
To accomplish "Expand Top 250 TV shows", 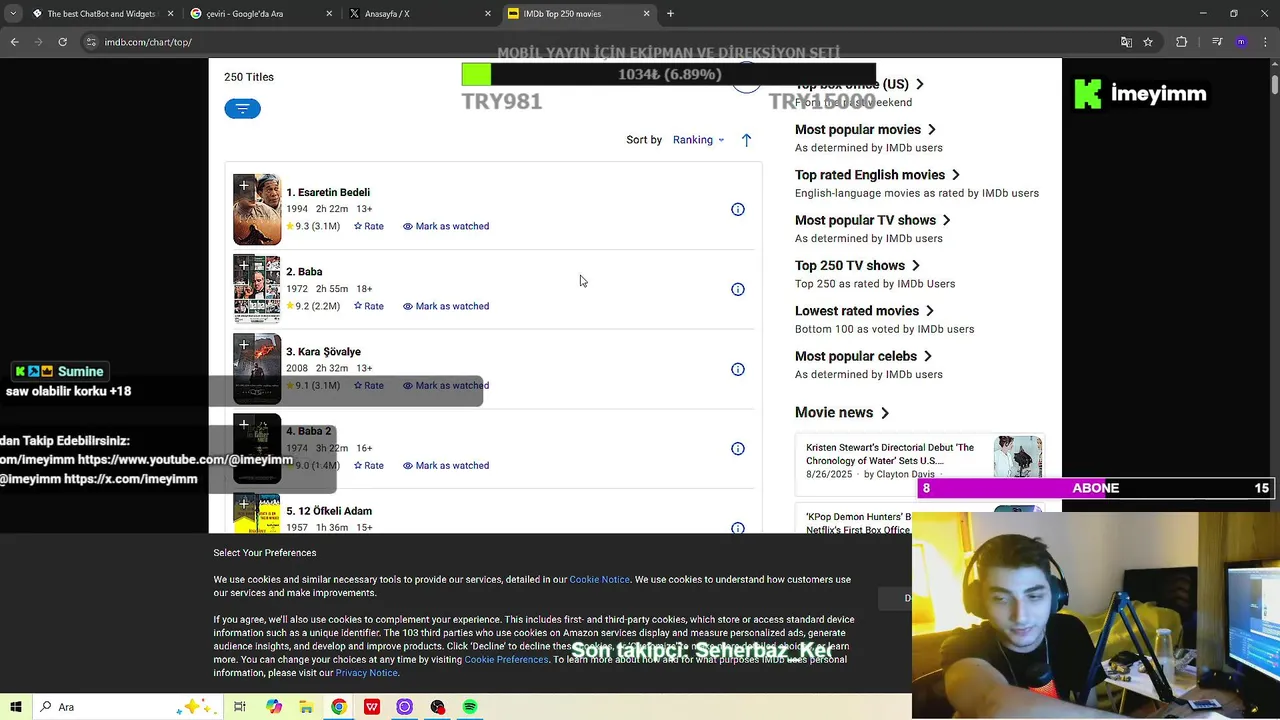I will (x=857, y=265).
